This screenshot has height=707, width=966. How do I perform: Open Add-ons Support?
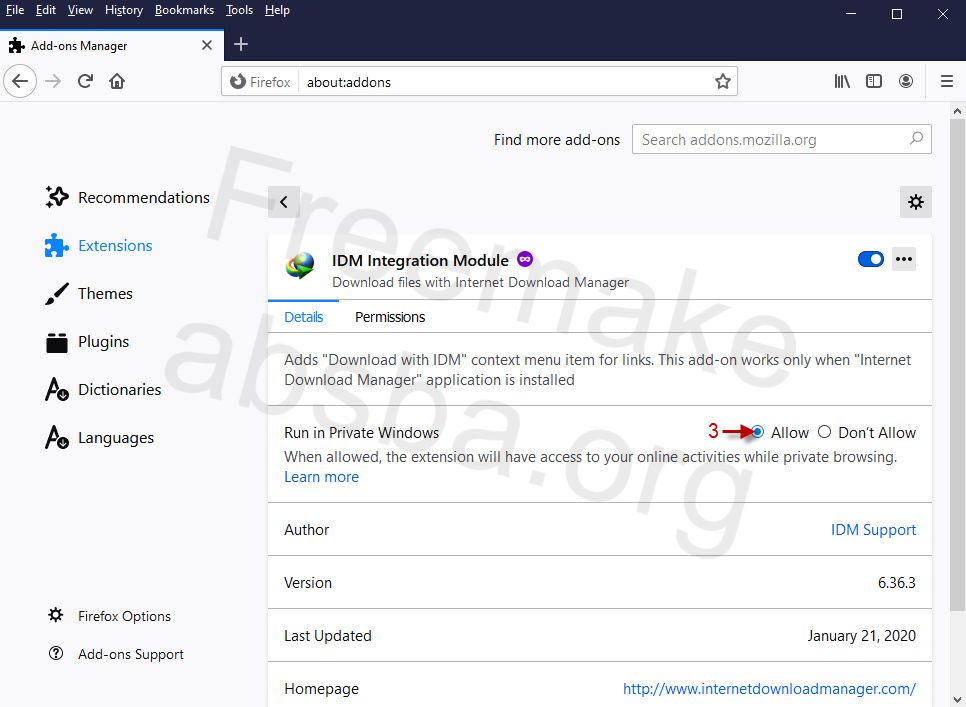pos(116,654)
